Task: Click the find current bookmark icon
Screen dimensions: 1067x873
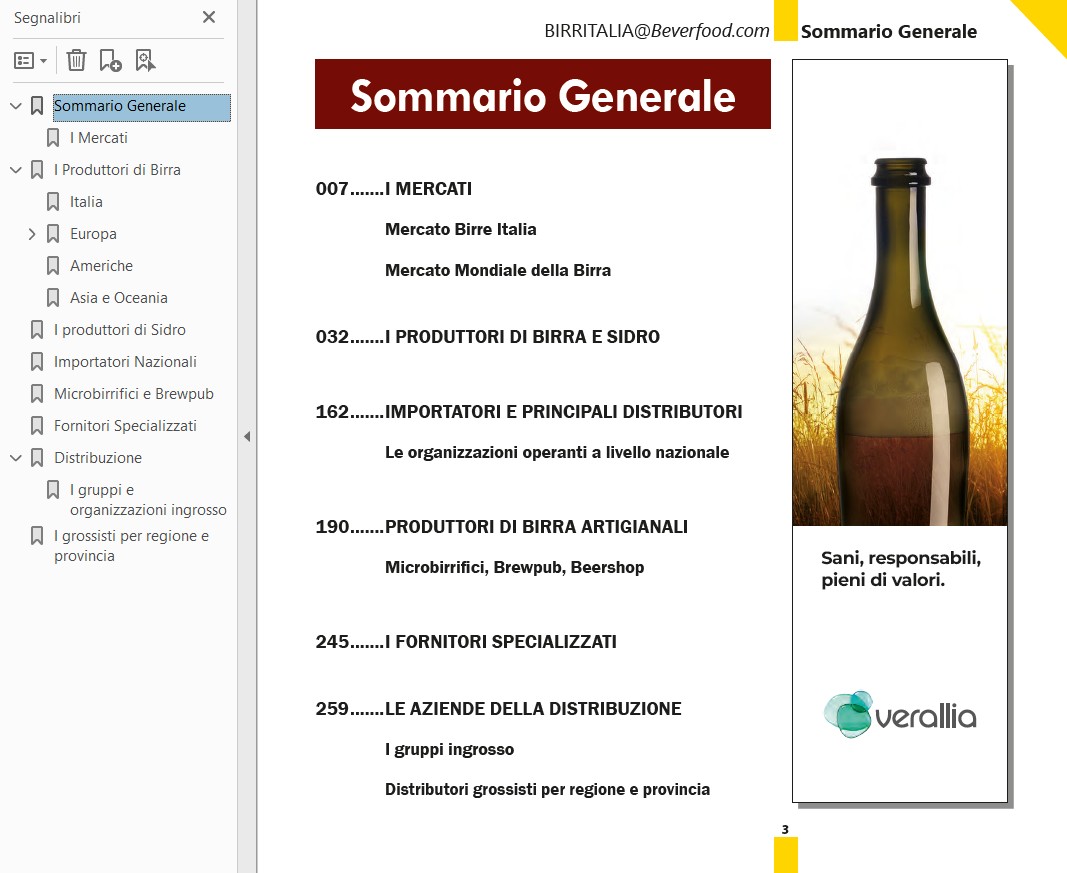Action: (x=146, y=61)
